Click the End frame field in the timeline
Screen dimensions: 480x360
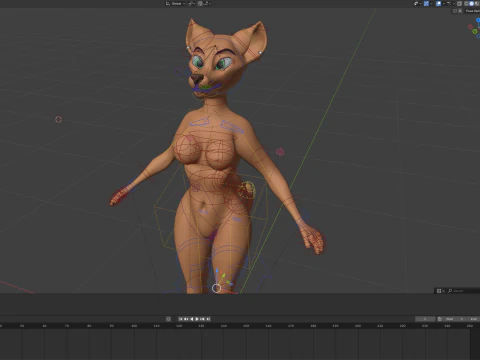(x=473, y=319)
